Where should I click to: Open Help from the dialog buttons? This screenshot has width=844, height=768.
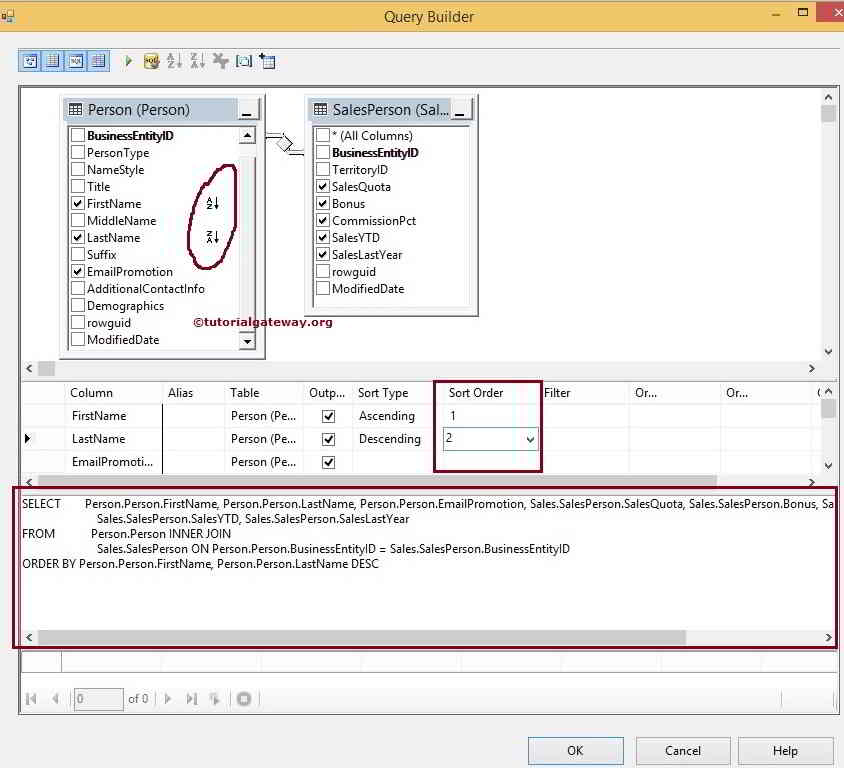tap(785, 750)
